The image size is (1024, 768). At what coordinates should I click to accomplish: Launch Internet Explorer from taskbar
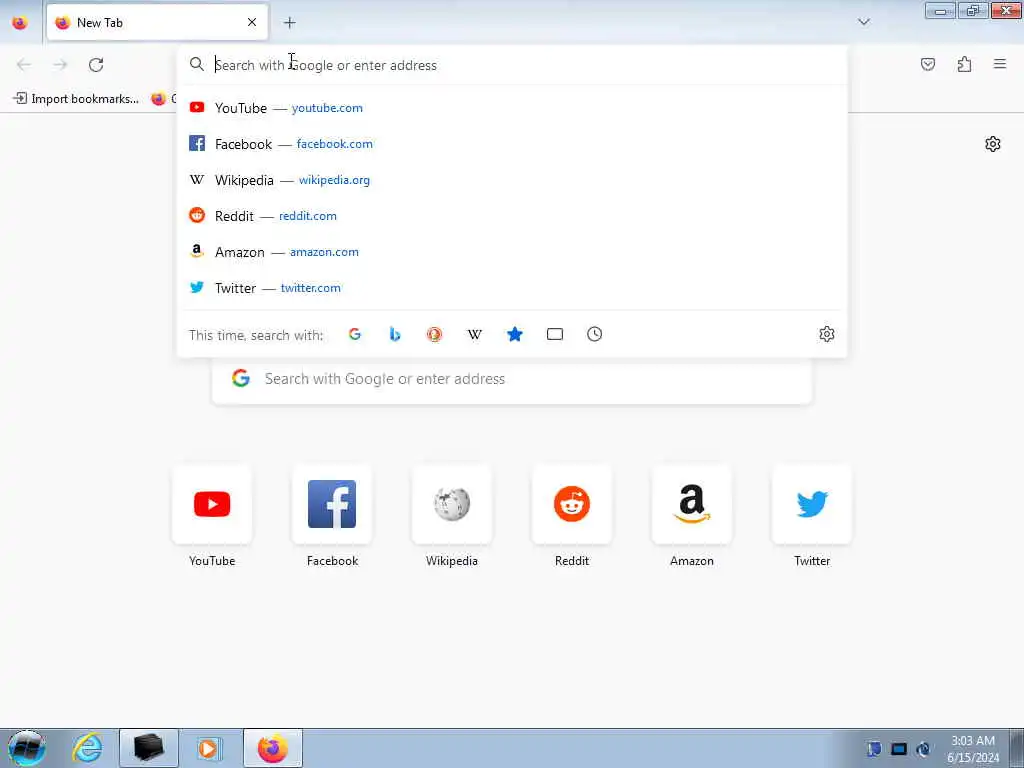[88, 748]
